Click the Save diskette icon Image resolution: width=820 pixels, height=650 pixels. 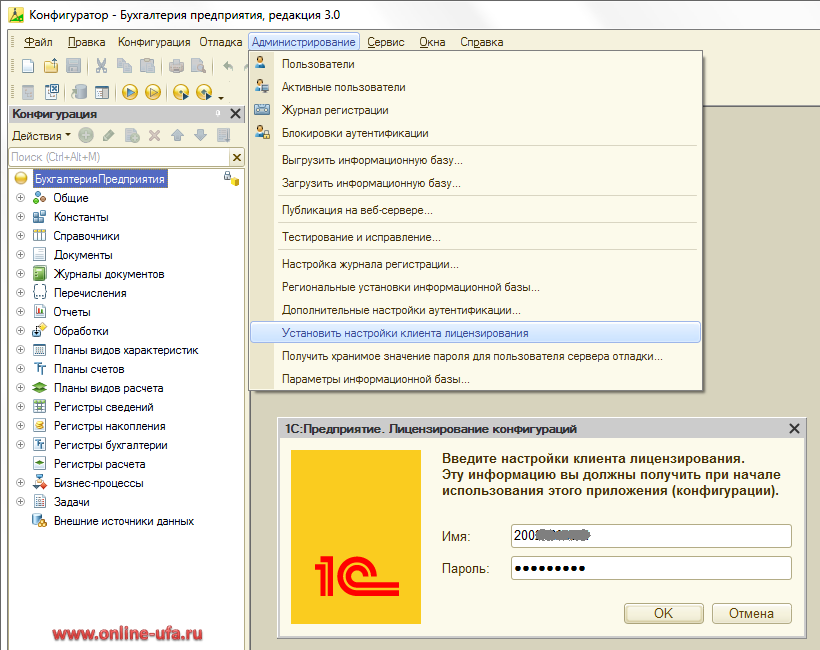point(73,66)
